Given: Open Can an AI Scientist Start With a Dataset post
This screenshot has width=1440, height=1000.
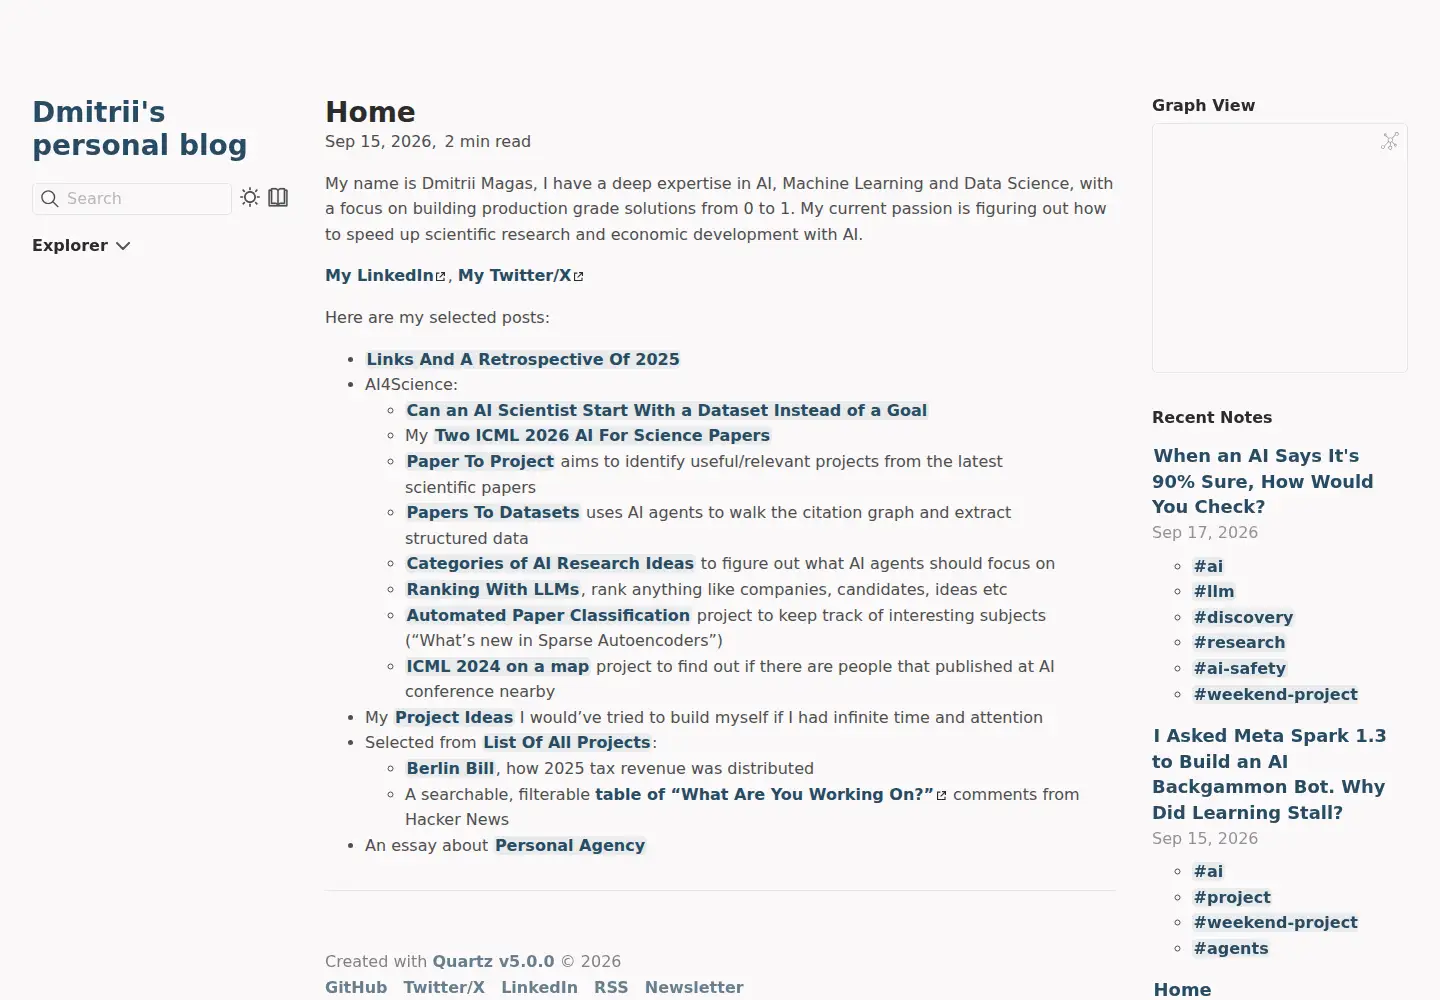Looking at the screenshot, I should point(666,410).
